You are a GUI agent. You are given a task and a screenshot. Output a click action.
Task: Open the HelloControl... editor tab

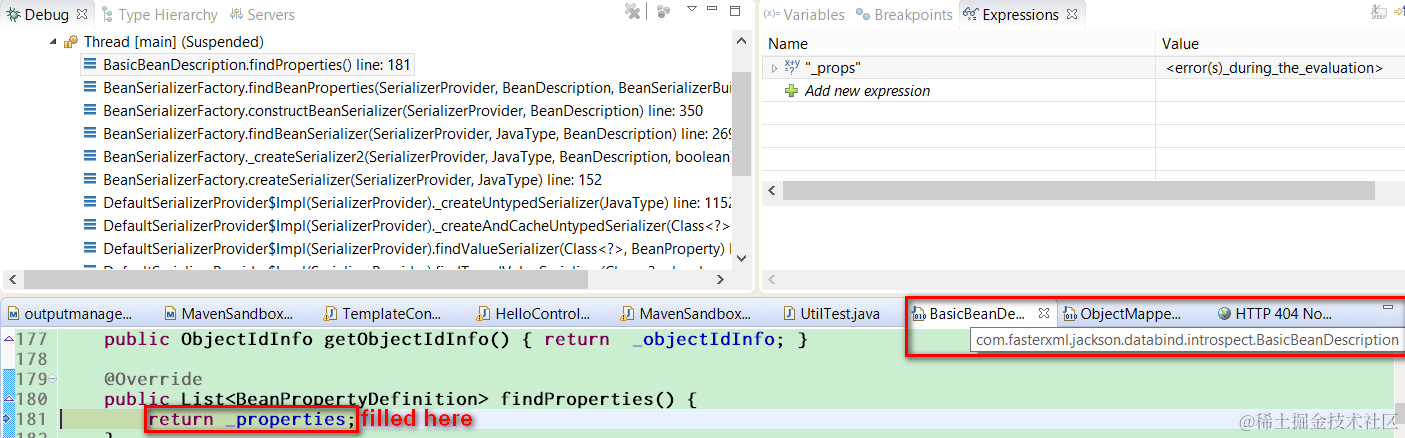(534, 314)
